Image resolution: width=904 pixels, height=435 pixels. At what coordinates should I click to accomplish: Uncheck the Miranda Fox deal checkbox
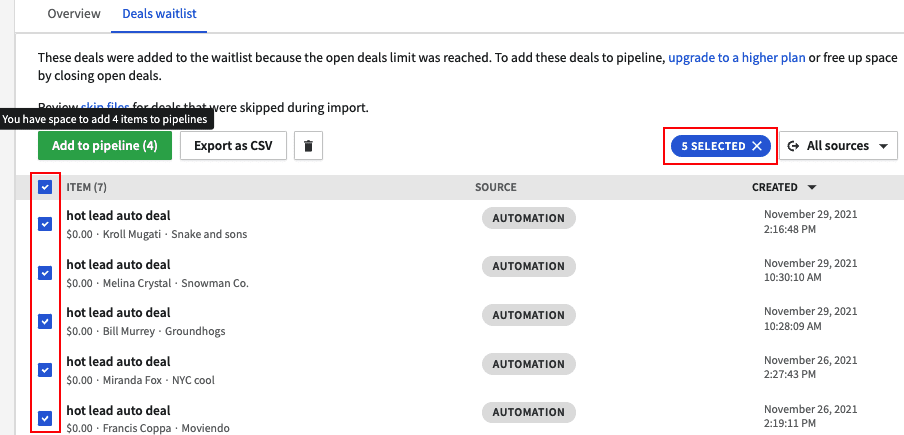coord(45,369)
